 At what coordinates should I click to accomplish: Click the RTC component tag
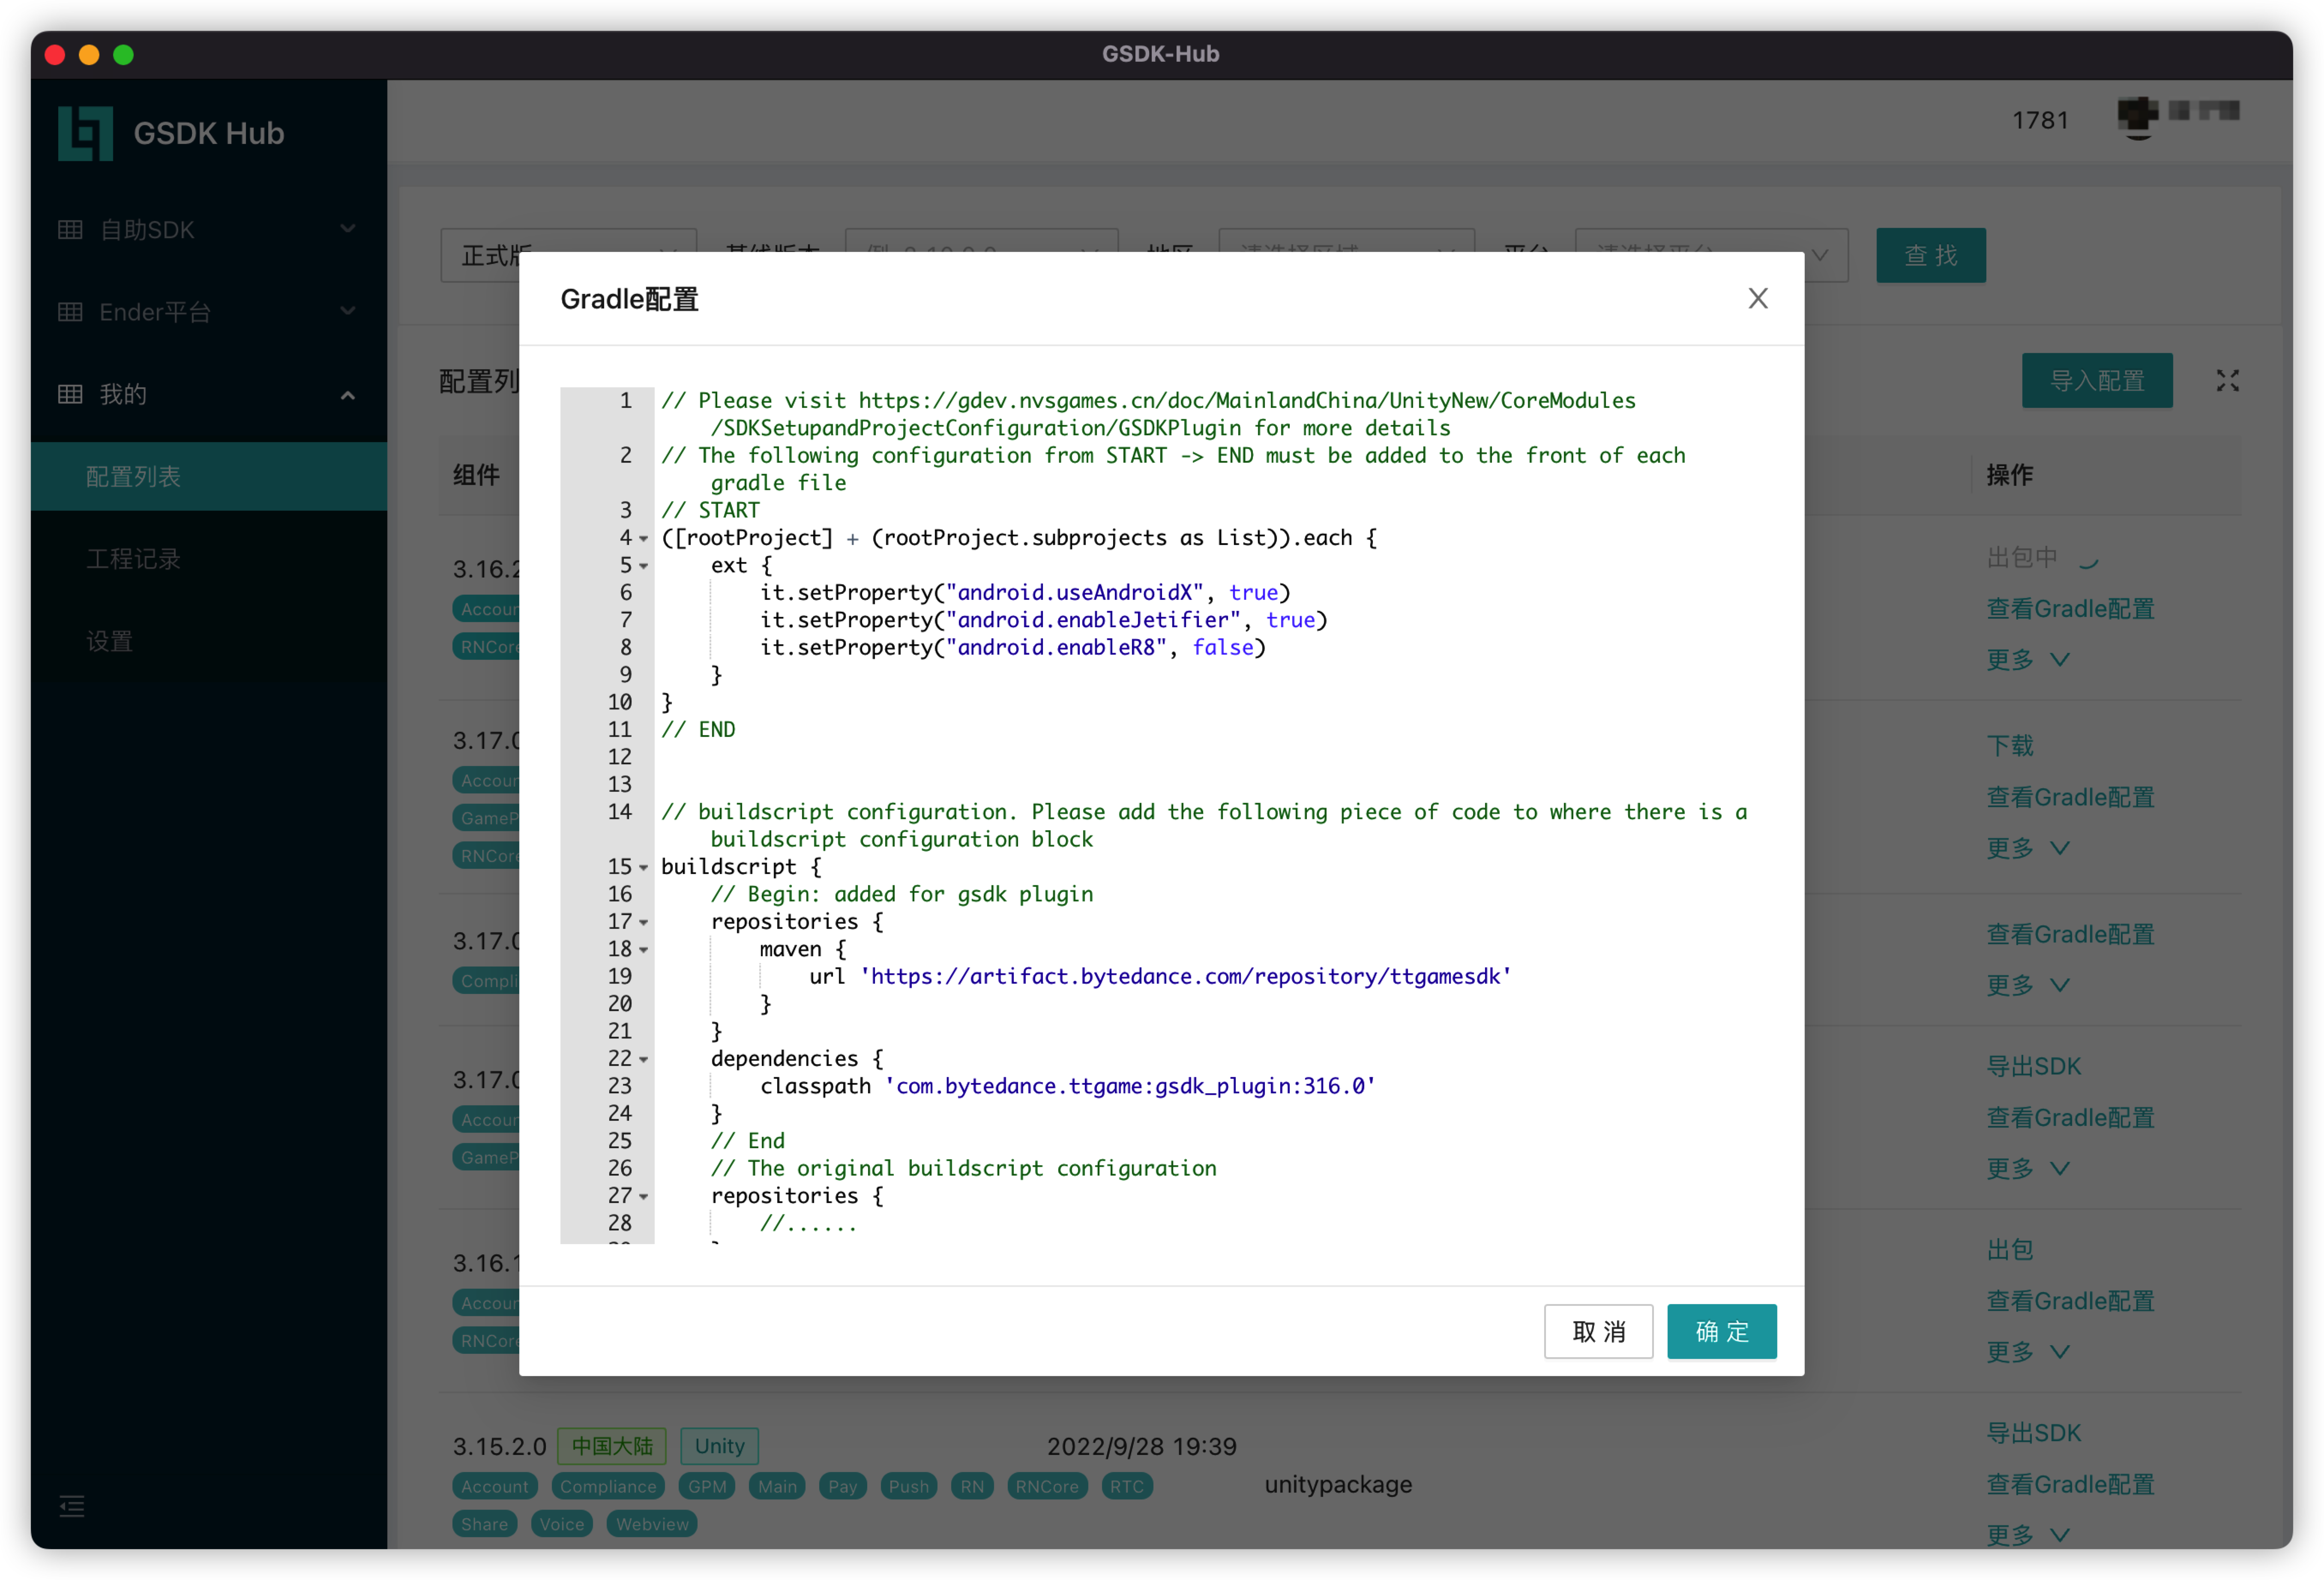point(1127,1486)
